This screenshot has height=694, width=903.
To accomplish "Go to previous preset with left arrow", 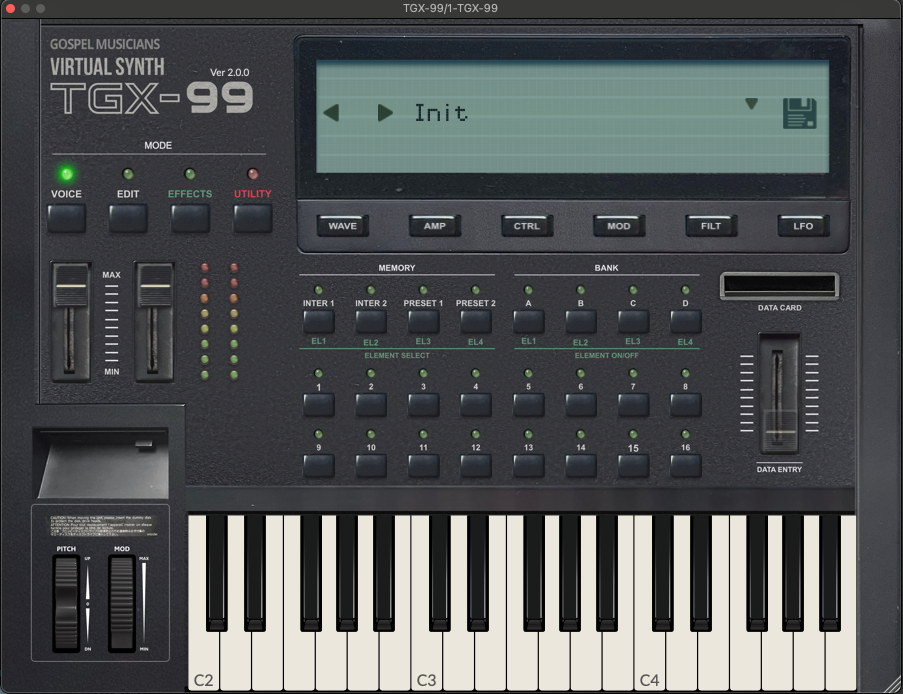I will [x=331, y=113].
